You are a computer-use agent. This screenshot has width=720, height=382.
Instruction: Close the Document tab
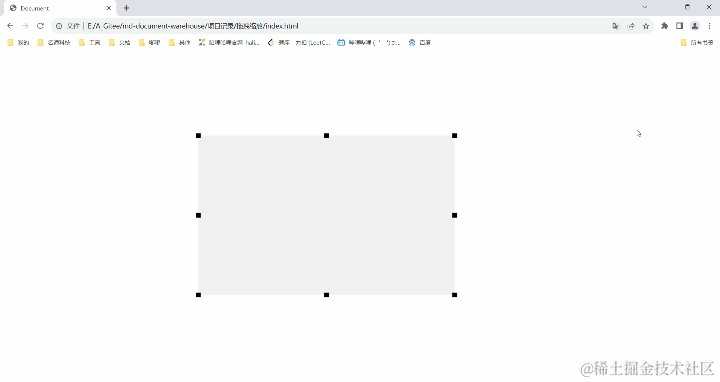(109, 8)
